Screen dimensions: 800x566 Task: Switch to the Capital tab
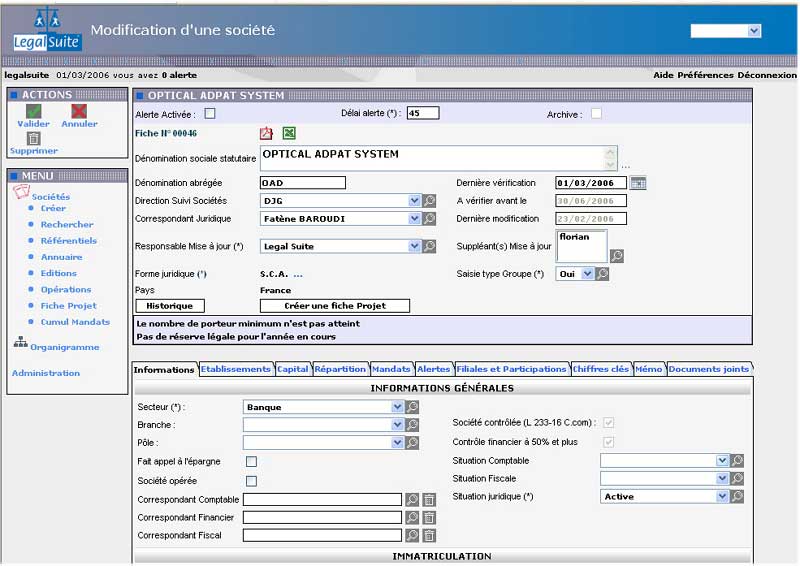pyautogui.click(x=293, y=369)
